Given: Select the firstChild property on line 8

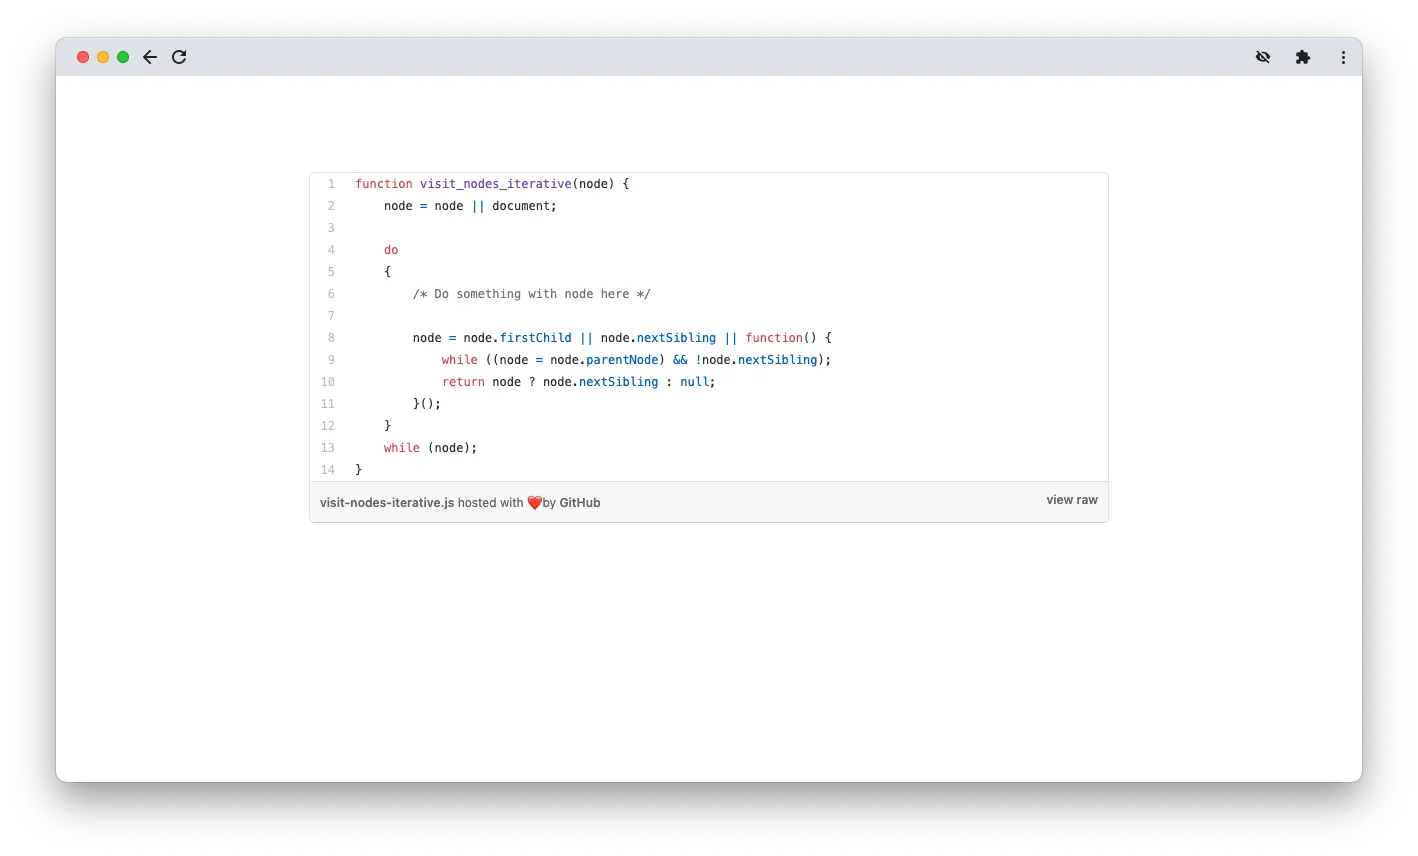Looking at the screenshot, I should tap(536, 338).
